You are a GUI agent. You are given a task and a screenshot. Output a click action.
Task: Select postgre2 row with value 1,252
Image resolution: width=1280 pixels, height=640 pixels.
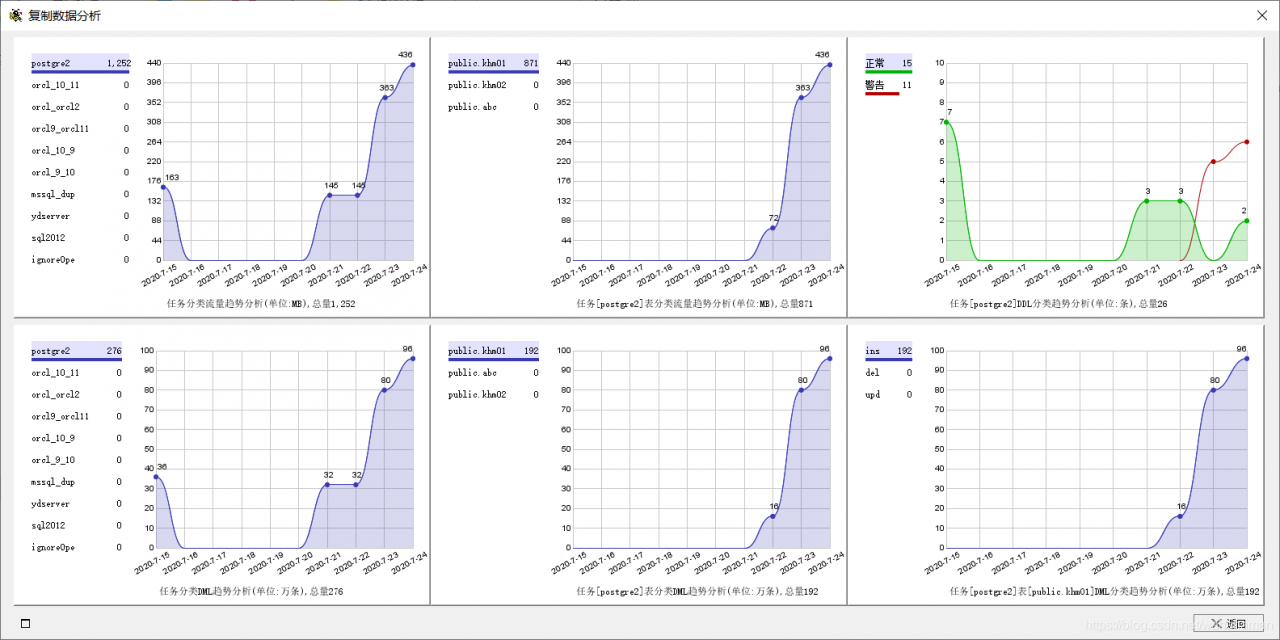pos(81,63)
